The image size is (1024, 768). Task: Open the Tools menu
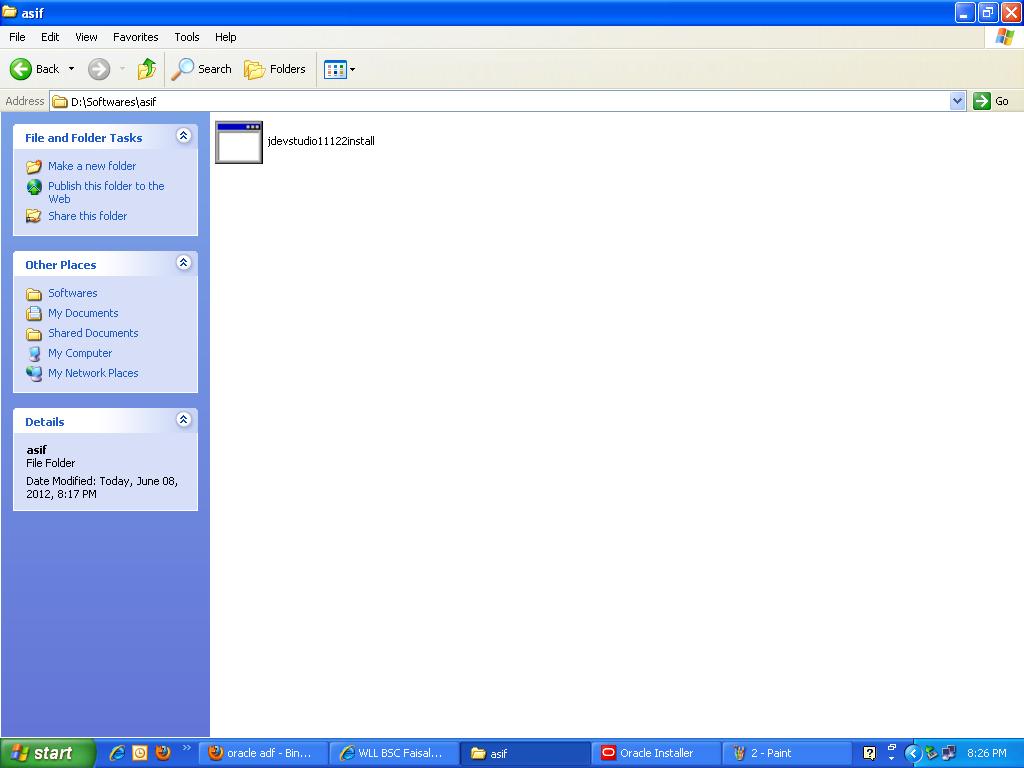point(187,37)
